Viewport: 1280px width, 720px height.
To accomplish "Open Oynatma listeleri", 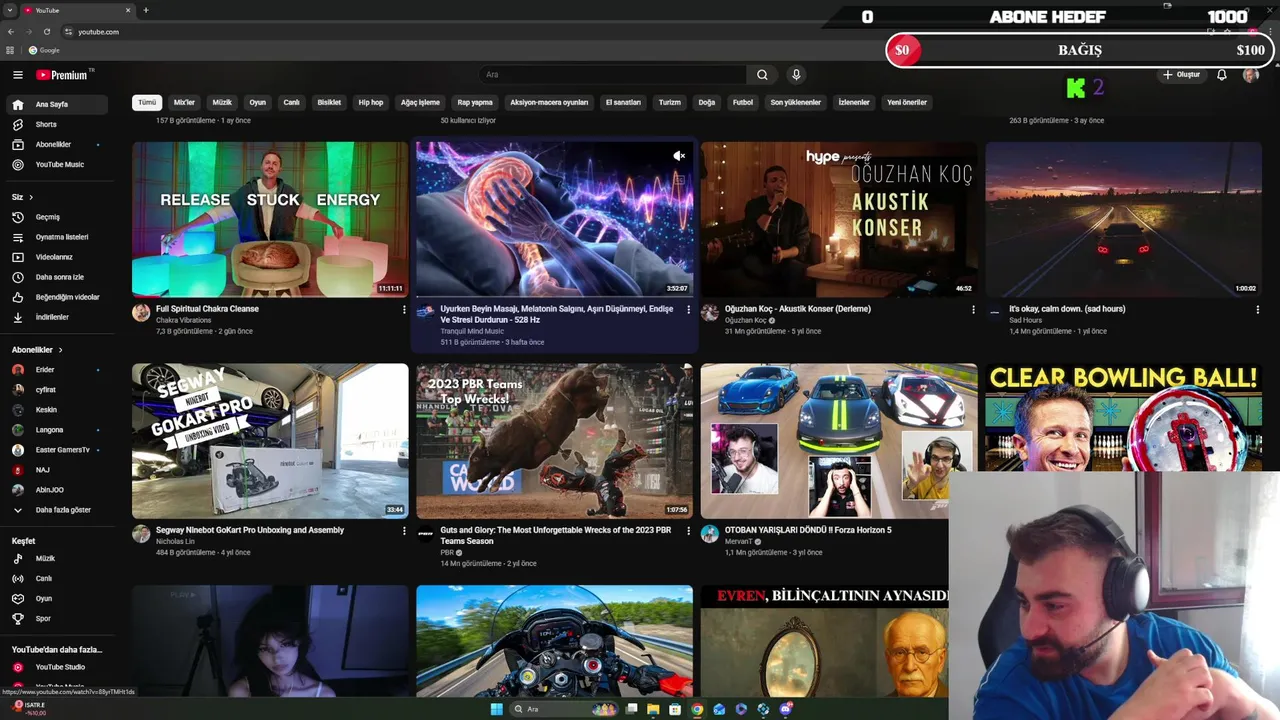I will [x=57, y=237].
